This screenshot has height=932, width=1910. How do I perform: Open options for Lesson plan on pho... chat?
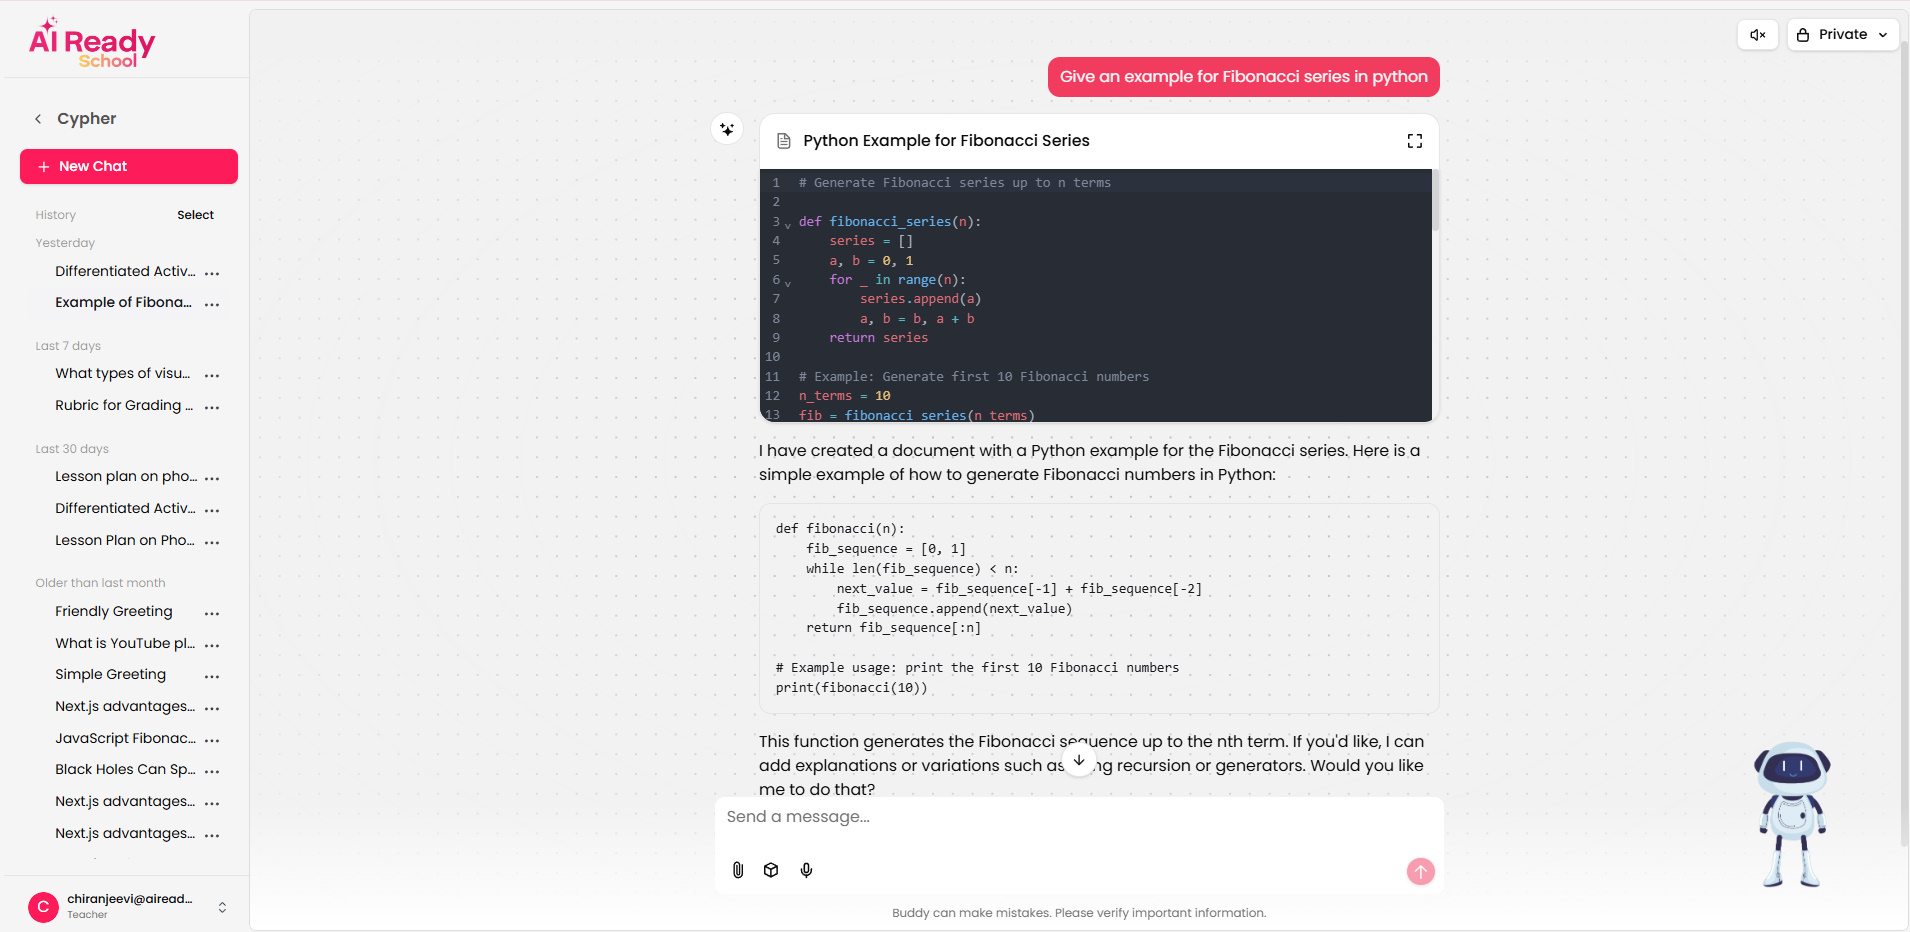[212, 478]
